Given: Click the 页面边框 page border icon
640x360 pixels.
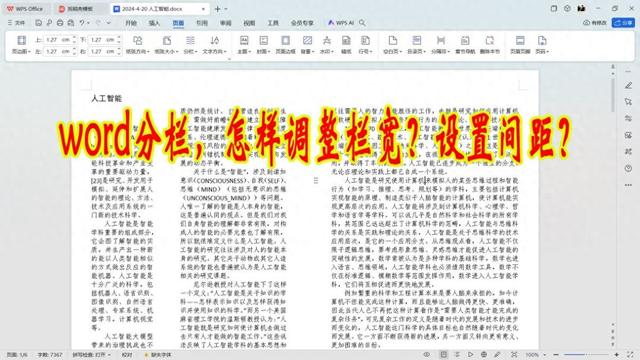Looking at the screenshot, I should point(285,45).
